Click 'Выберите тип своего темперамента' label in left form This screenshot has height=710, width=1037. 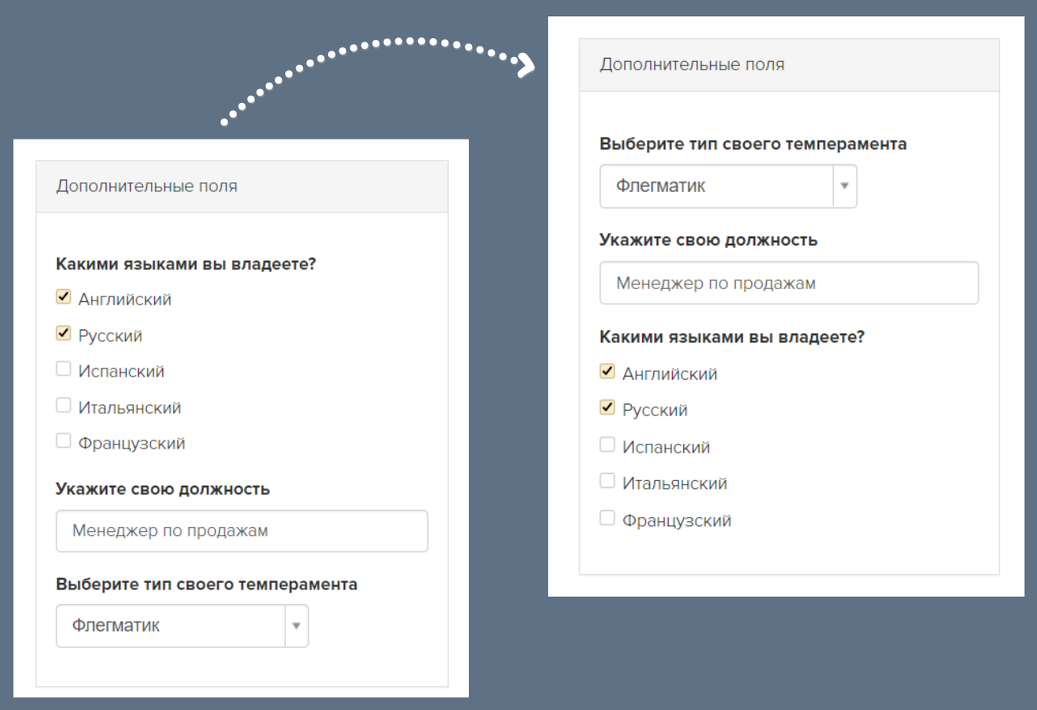tap(206, 584)
